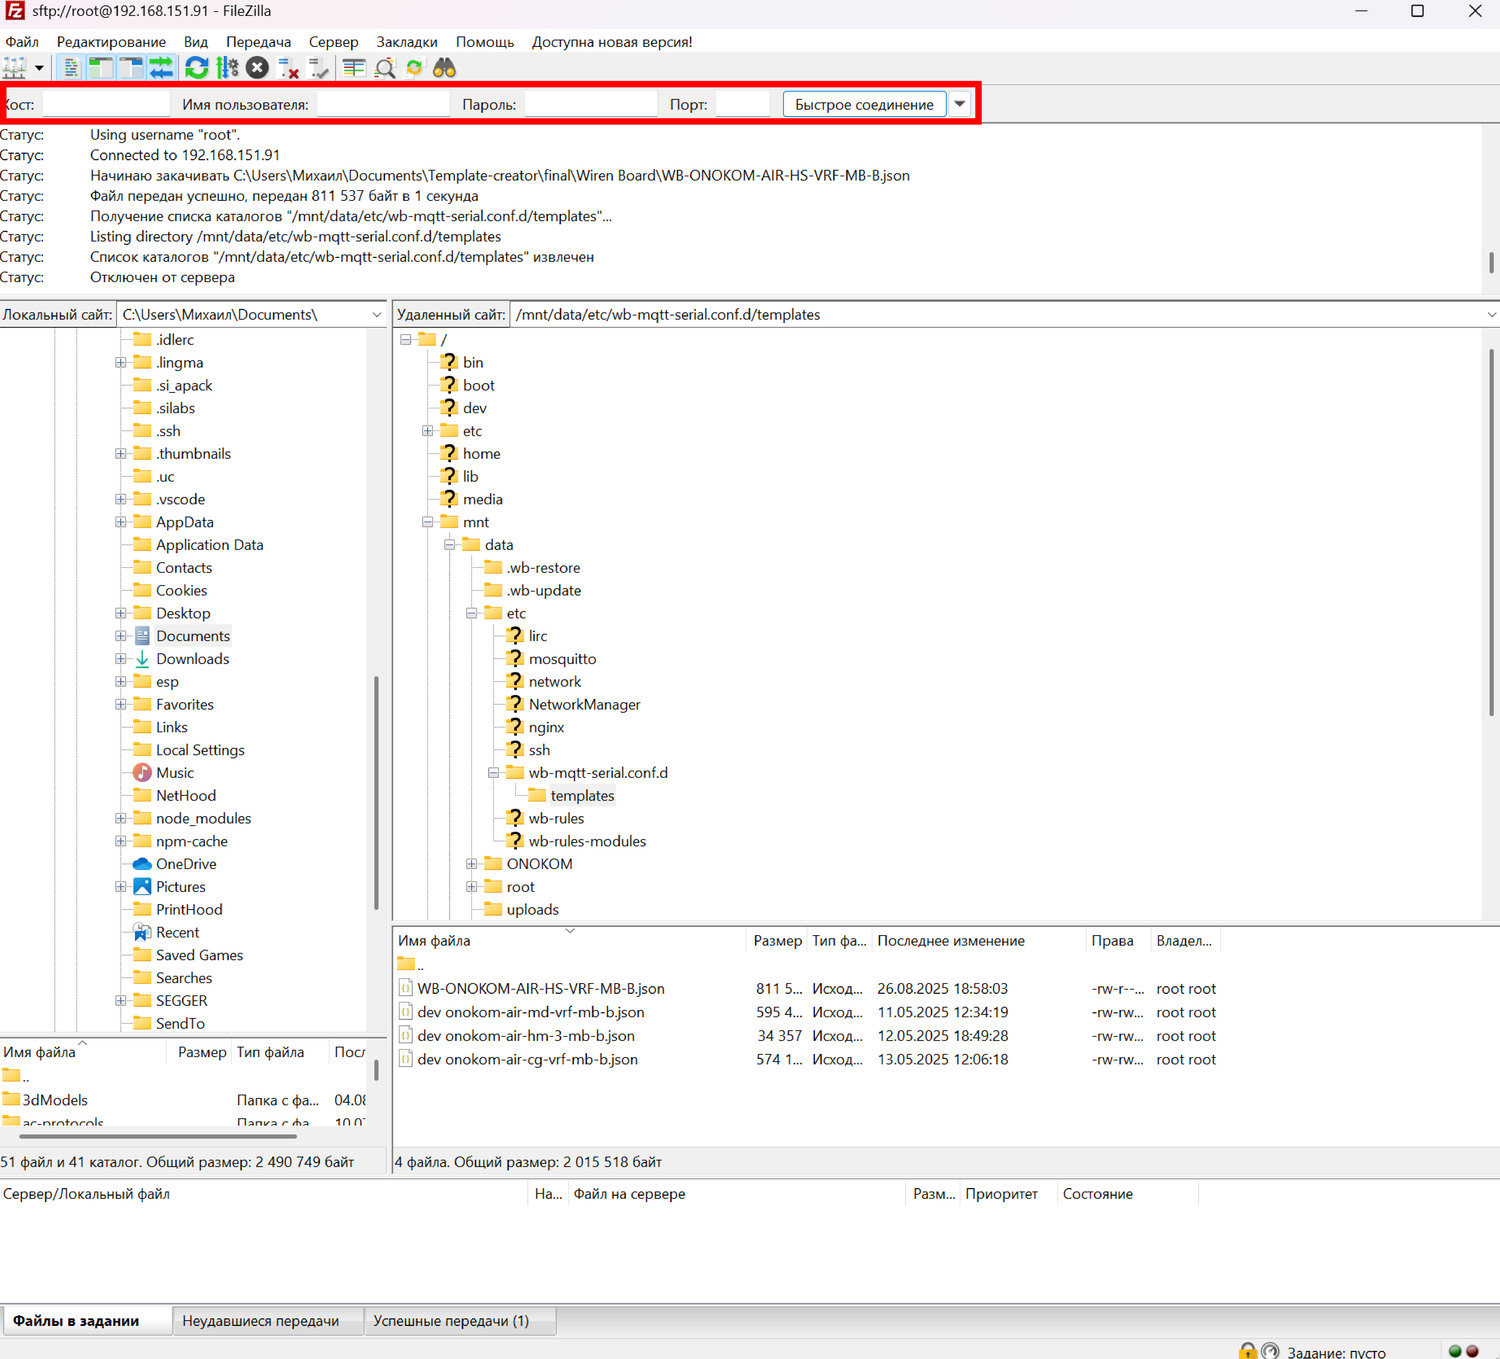Viewport: 1500px width, 1359px height.
Task: Click the Пароль input field
Action: coord(590,104)
